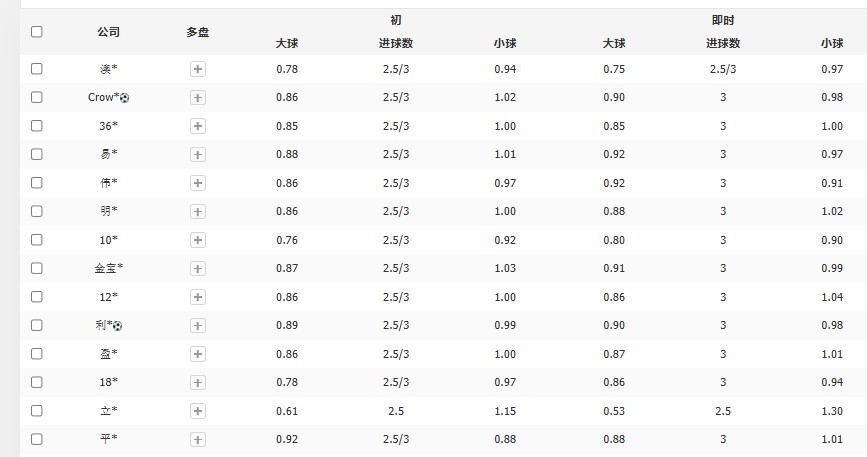Click the soccer ball icon beside Crow*
The image size is (867, 457).
point(125,98)
